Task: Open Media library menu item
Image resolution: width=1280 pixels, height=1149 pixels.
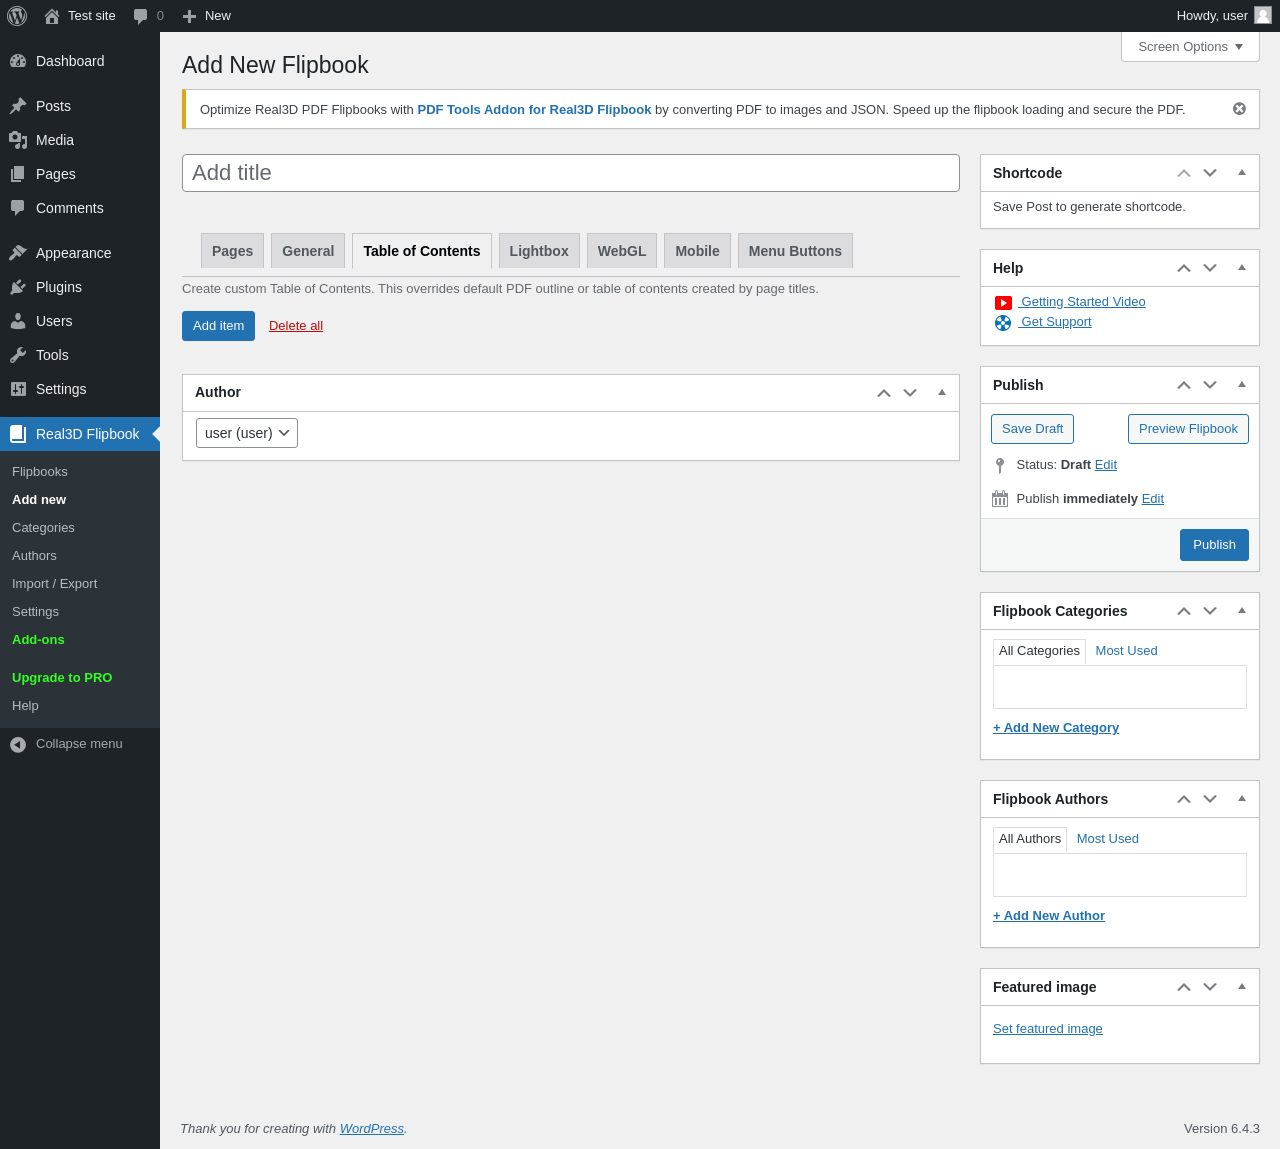Action: click(80, 140)
